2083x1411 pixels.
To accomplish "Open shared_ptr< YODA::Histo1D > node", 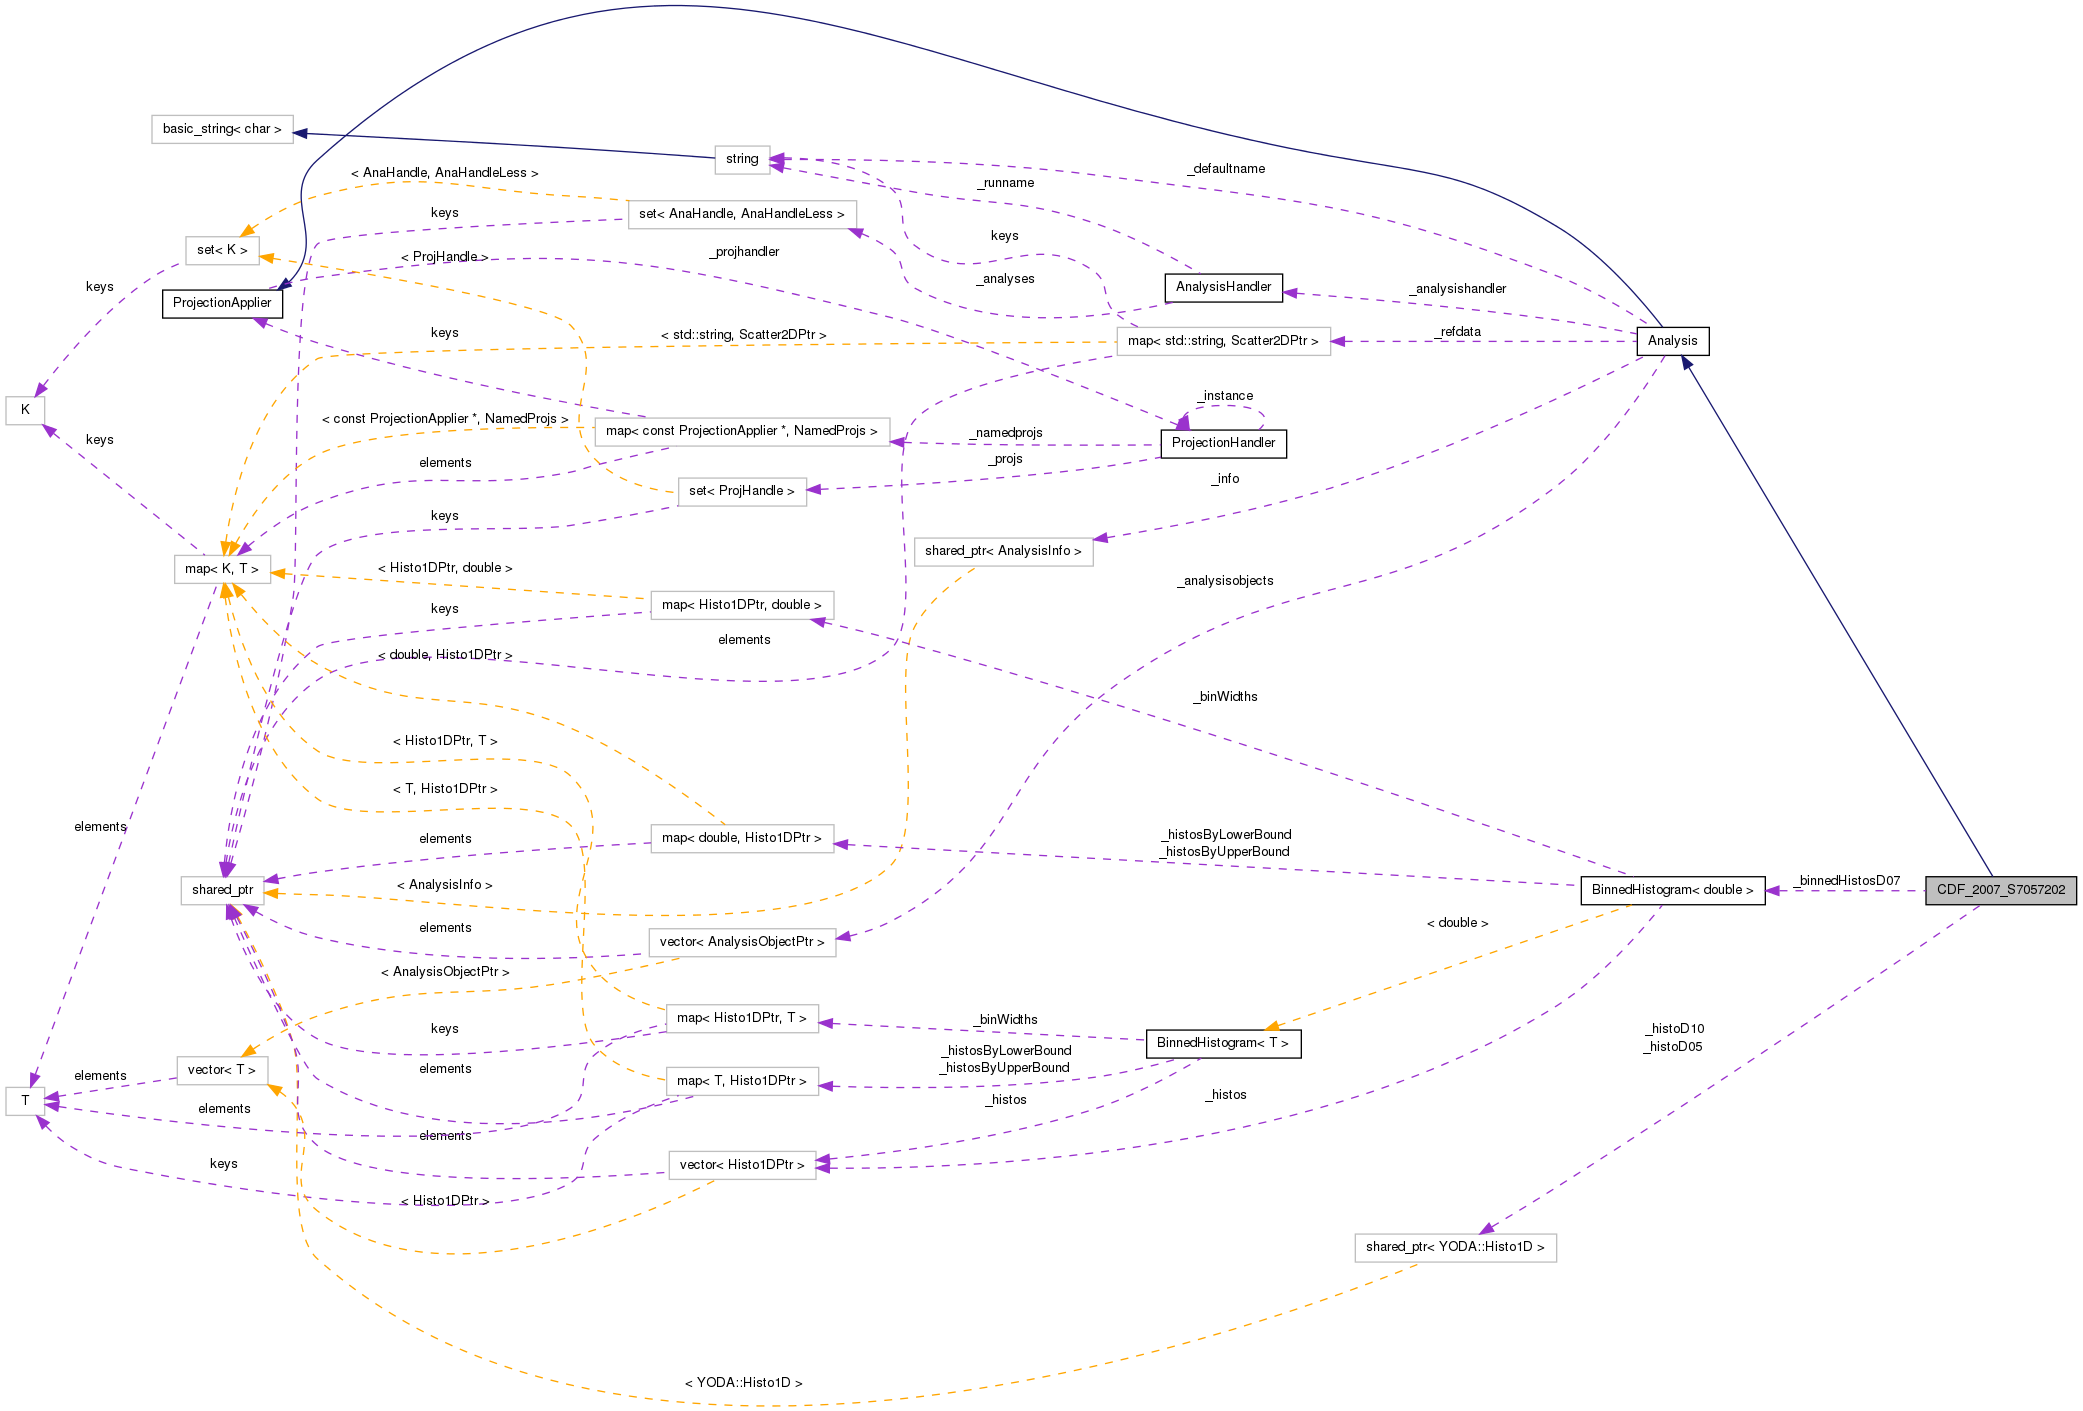I will 1456,1247.
